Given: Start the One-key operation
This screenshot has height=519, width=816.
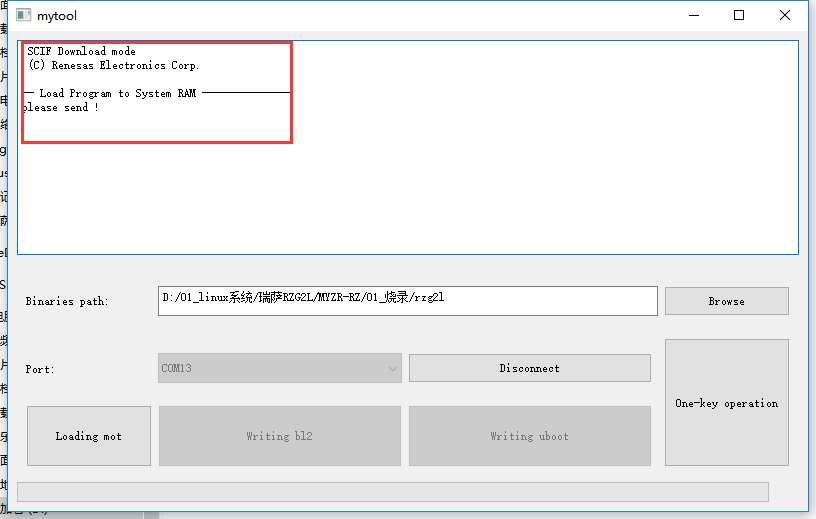Looking at the screenshot, I should 726,402.
